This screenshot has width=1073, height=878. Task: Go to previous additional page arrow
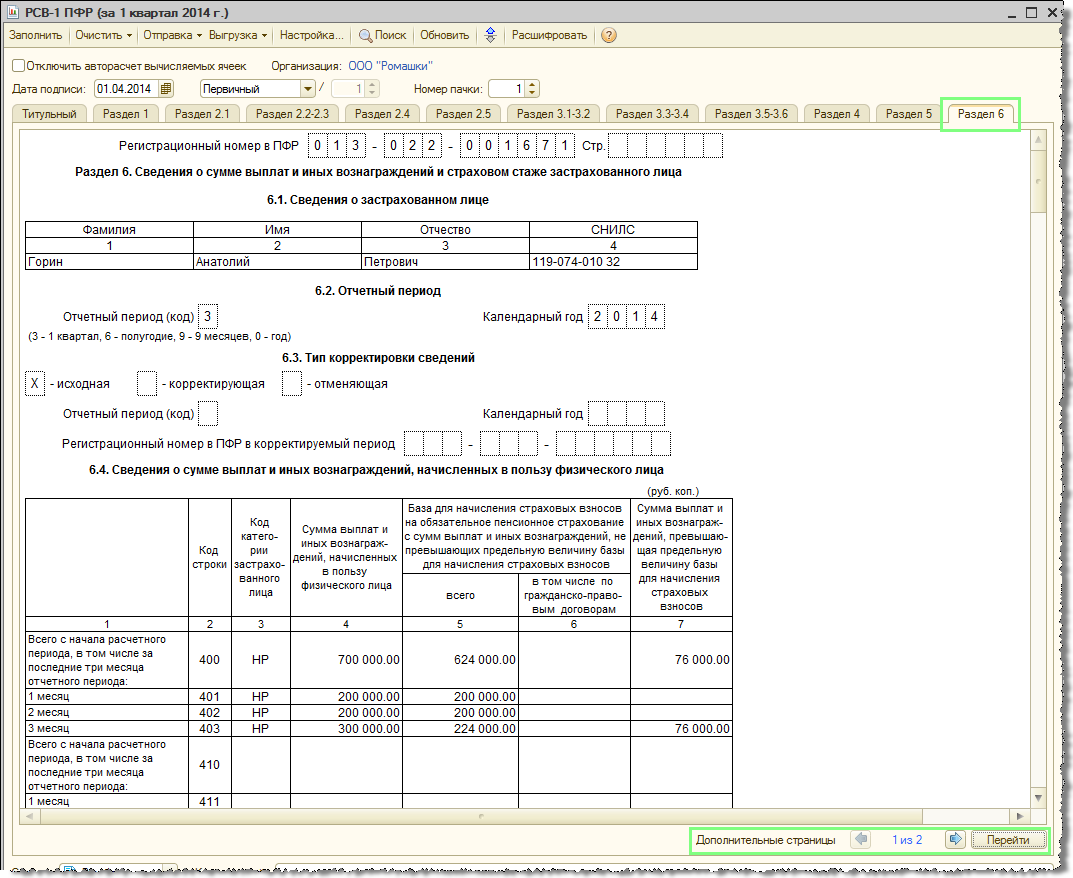(860, 840)
